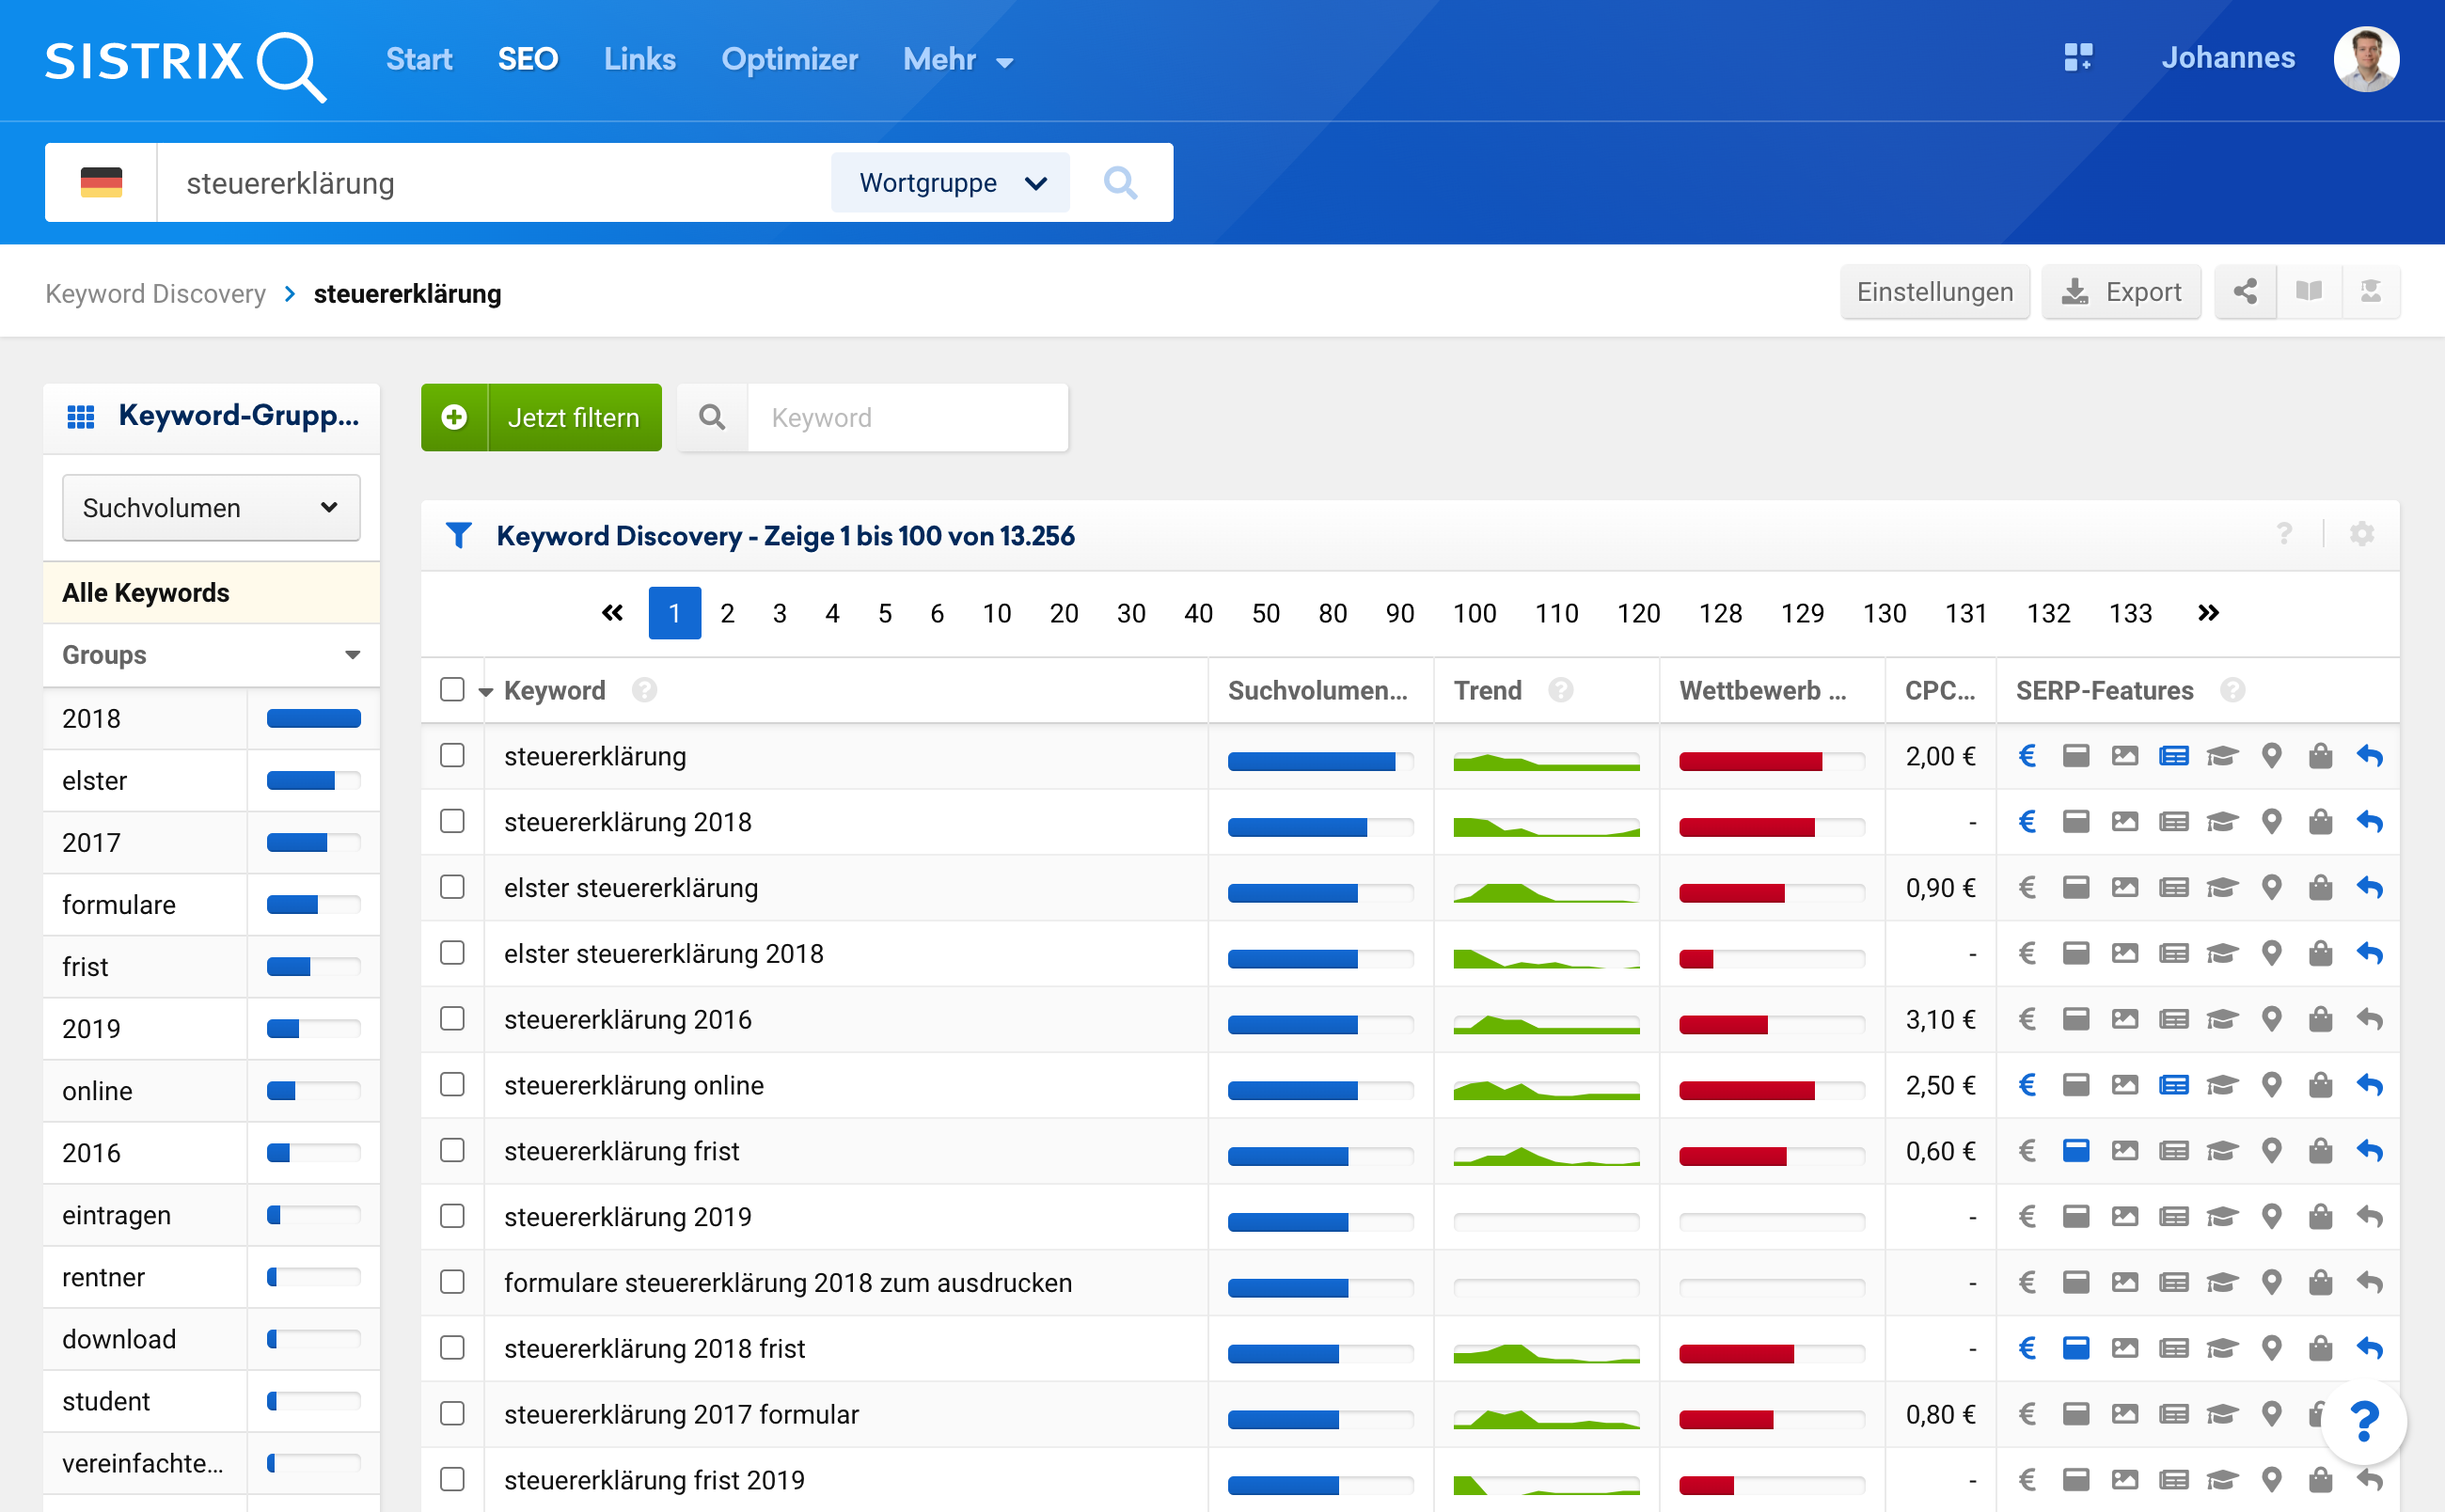Click the blue magnifier search icon
2445x1512 pixels.
[1120, 183]
